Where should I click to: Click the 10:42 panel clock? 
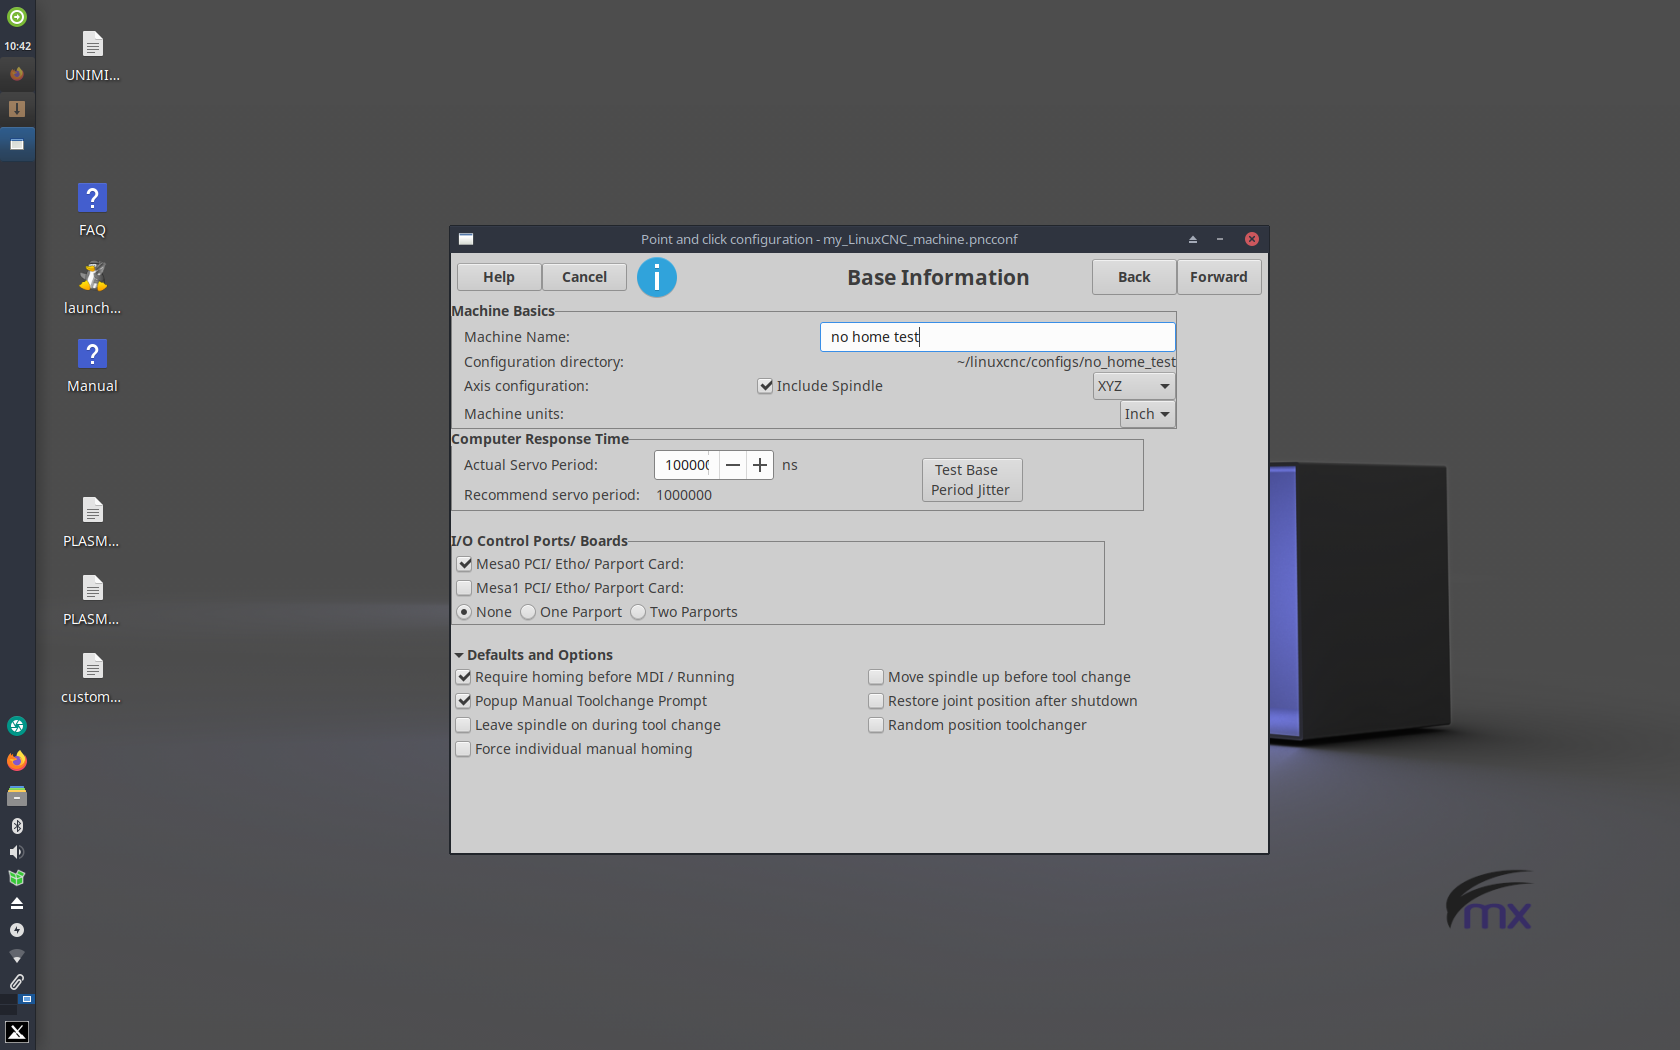(x=17, y=46)
